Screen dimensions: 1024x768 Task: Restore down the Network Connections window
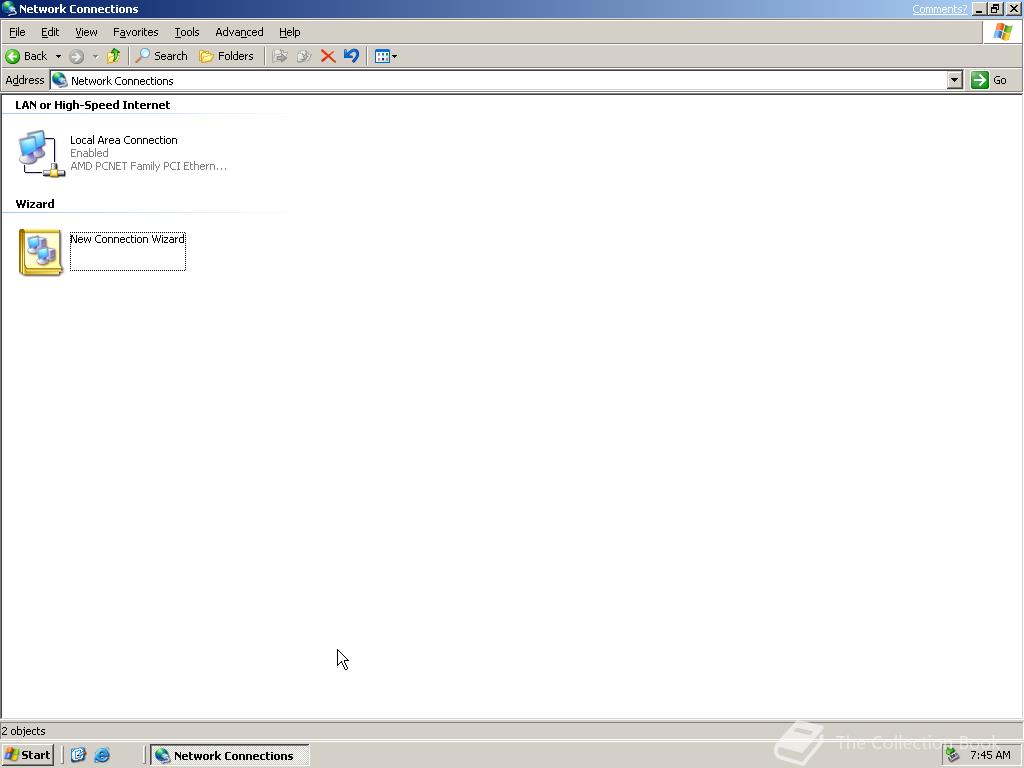(x=995, y=9)
